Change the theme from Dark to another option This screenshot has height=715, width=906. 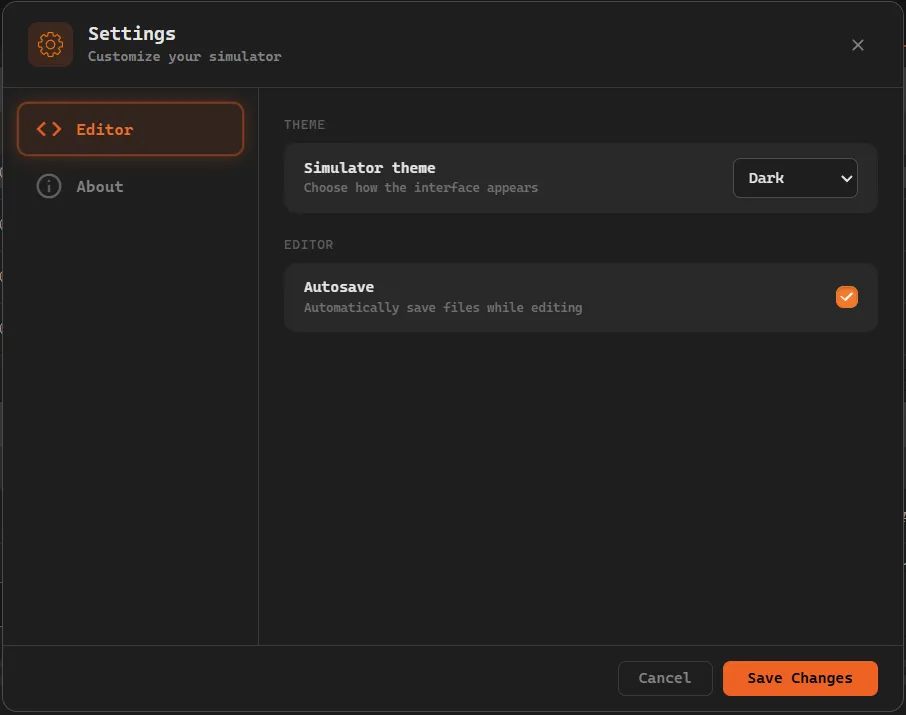click(795, 178)
